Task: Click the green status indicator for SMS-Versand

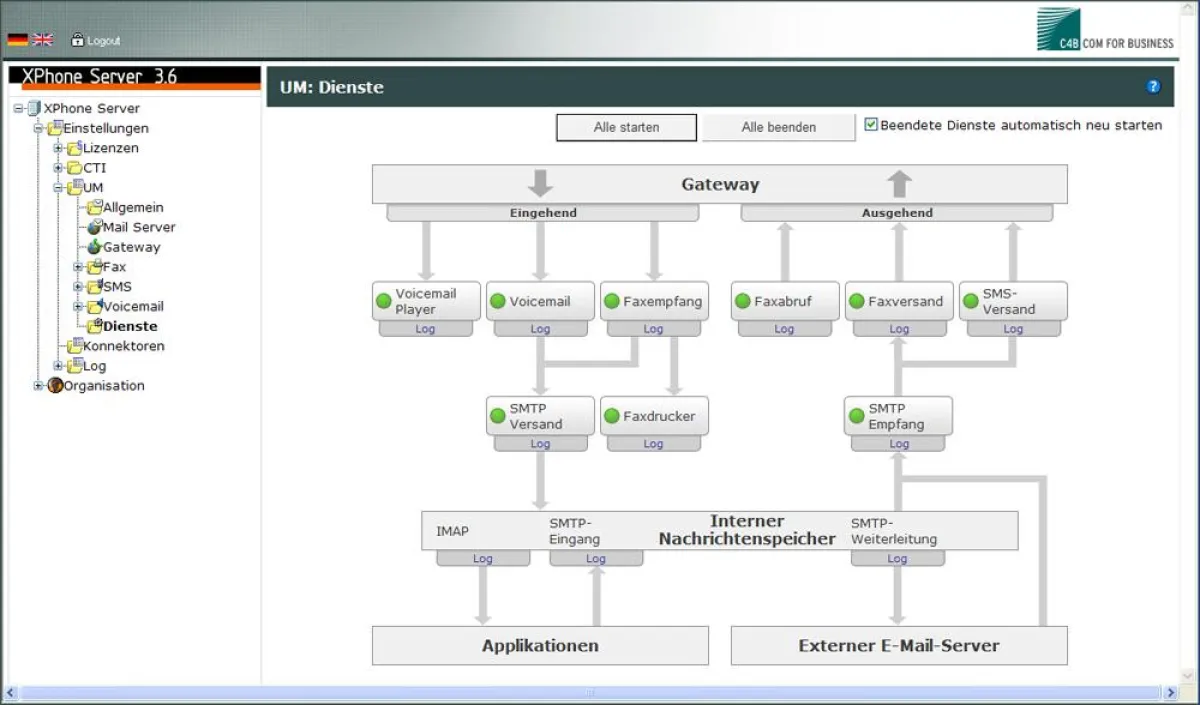Action: point(970,301)
